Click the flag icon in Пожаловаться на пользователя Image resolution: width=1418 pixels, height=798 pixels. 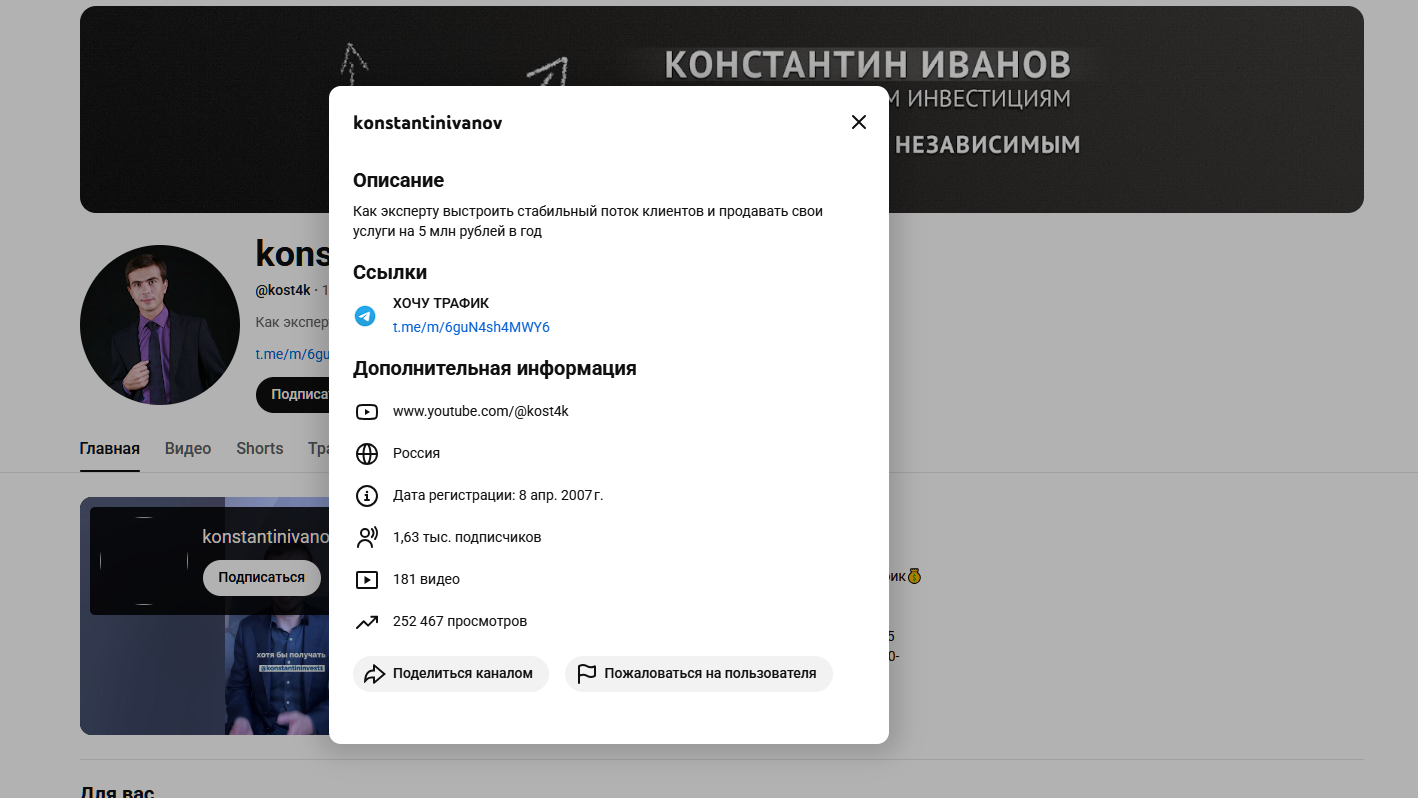(x=586, y=674)
